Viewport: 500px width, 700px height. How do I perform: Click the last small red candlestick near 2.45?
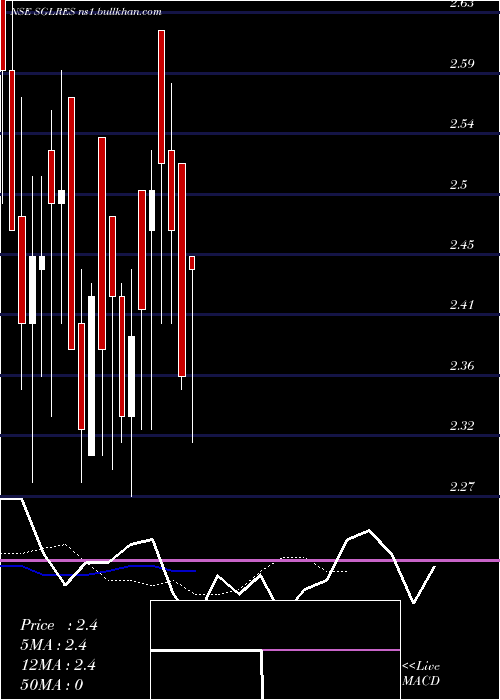pos(192,263)
